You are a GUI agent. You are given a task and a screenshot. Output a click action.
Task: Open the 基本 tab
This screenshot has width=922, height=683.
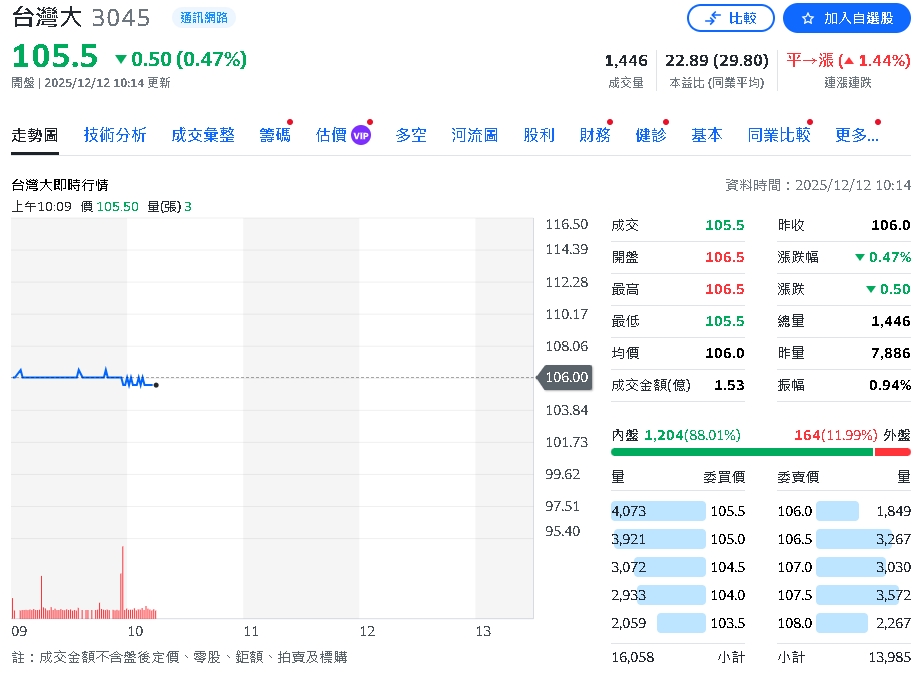coord(706,134)
